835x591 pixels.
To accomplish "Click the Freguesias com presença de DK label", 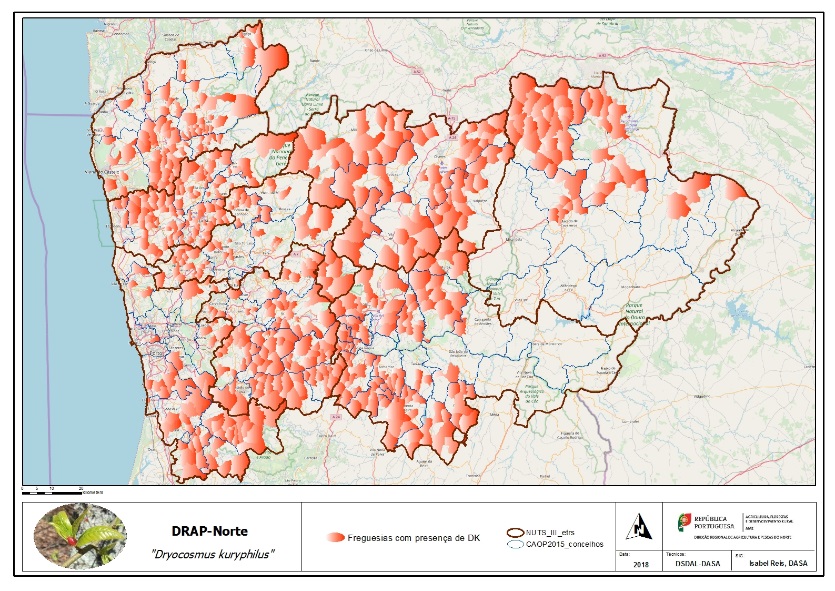I will point(414,538).
